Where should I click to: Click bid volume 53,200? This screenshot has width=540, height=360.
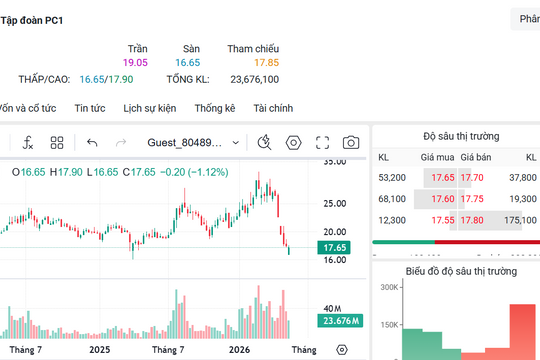(392, 178)
